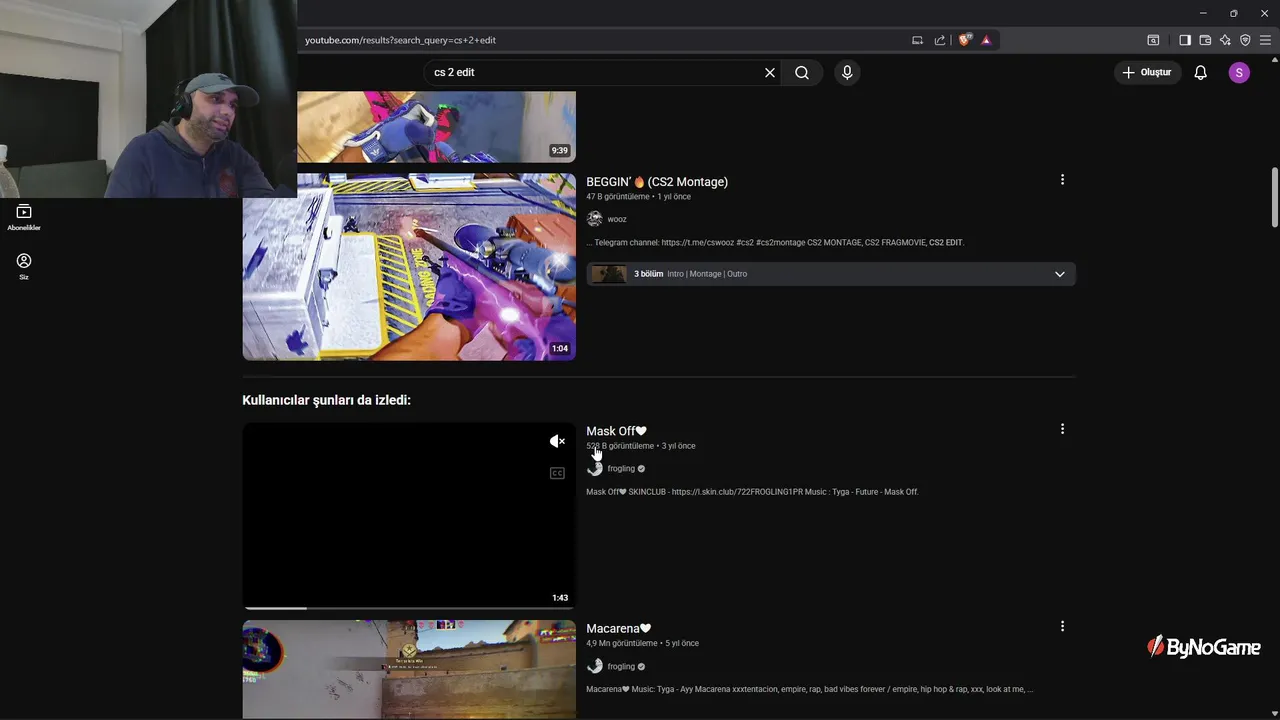Image resolution: width=1280 pixels, height=720 pixels.
Task: Click the browser address bar URL
Action: click(400, 40)
